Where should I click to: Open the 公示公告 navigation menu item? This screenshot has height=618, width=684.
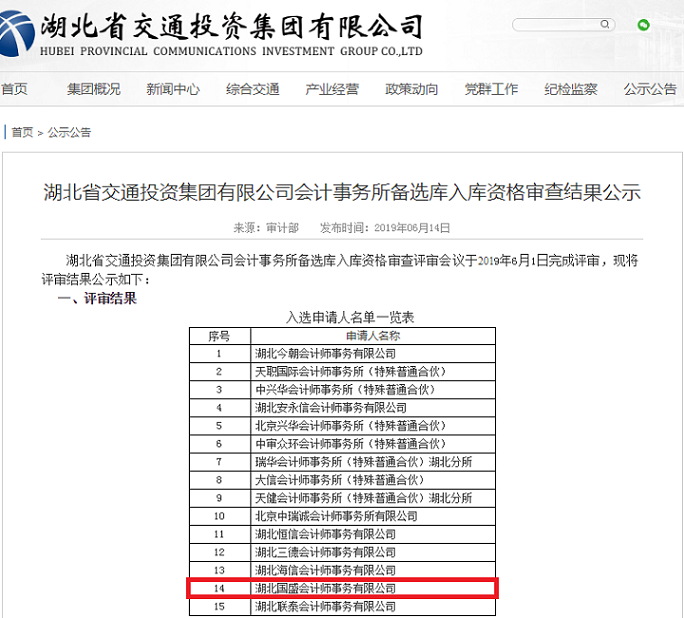650,89
